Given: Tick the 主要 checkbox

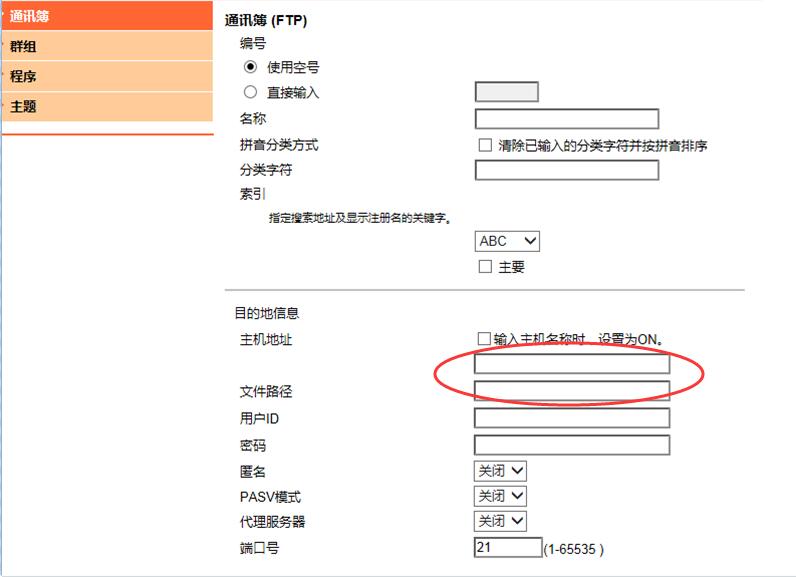Looking at the screenshot, I should coord(485,267).
